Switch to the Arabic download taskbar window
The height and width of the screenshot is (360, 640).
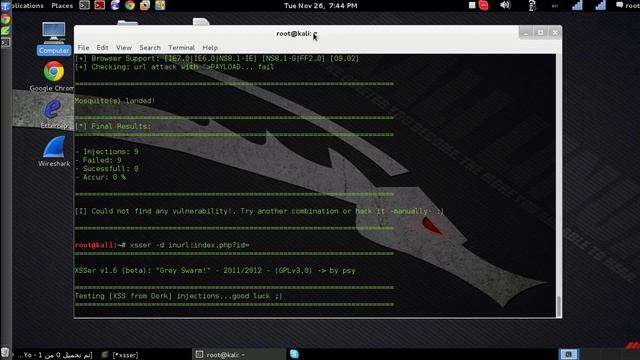pyautogui.click(x=55, y=355)
